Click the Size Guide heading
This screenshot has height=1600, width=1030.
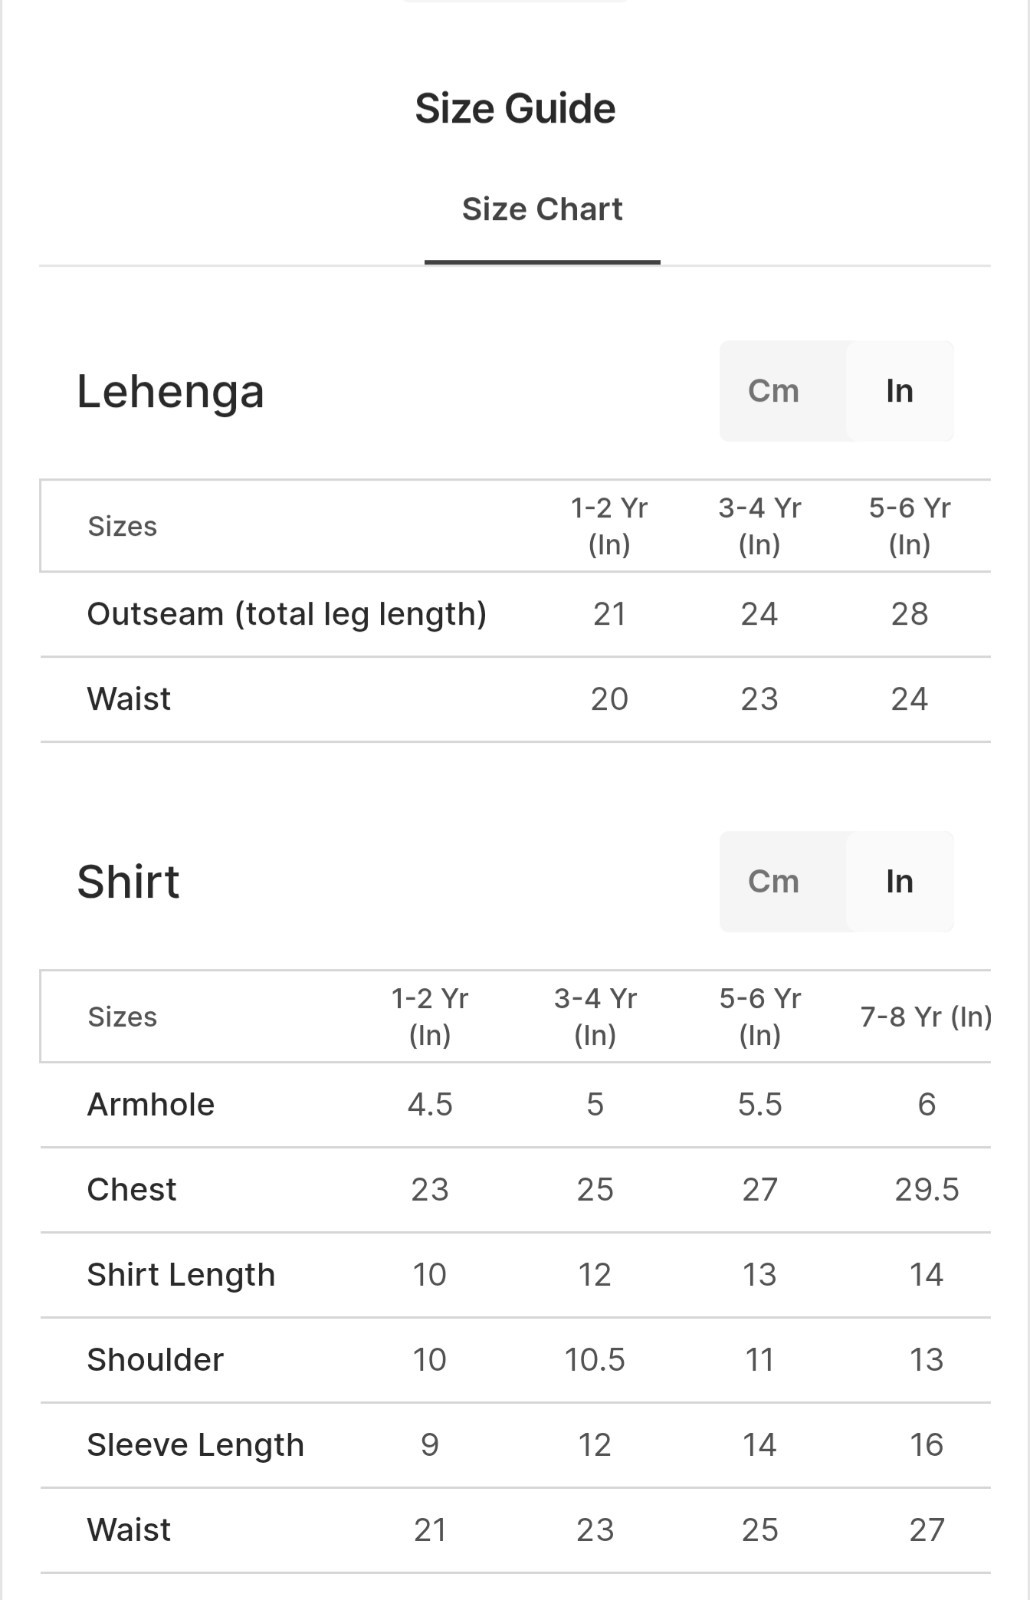pos(515,108)
